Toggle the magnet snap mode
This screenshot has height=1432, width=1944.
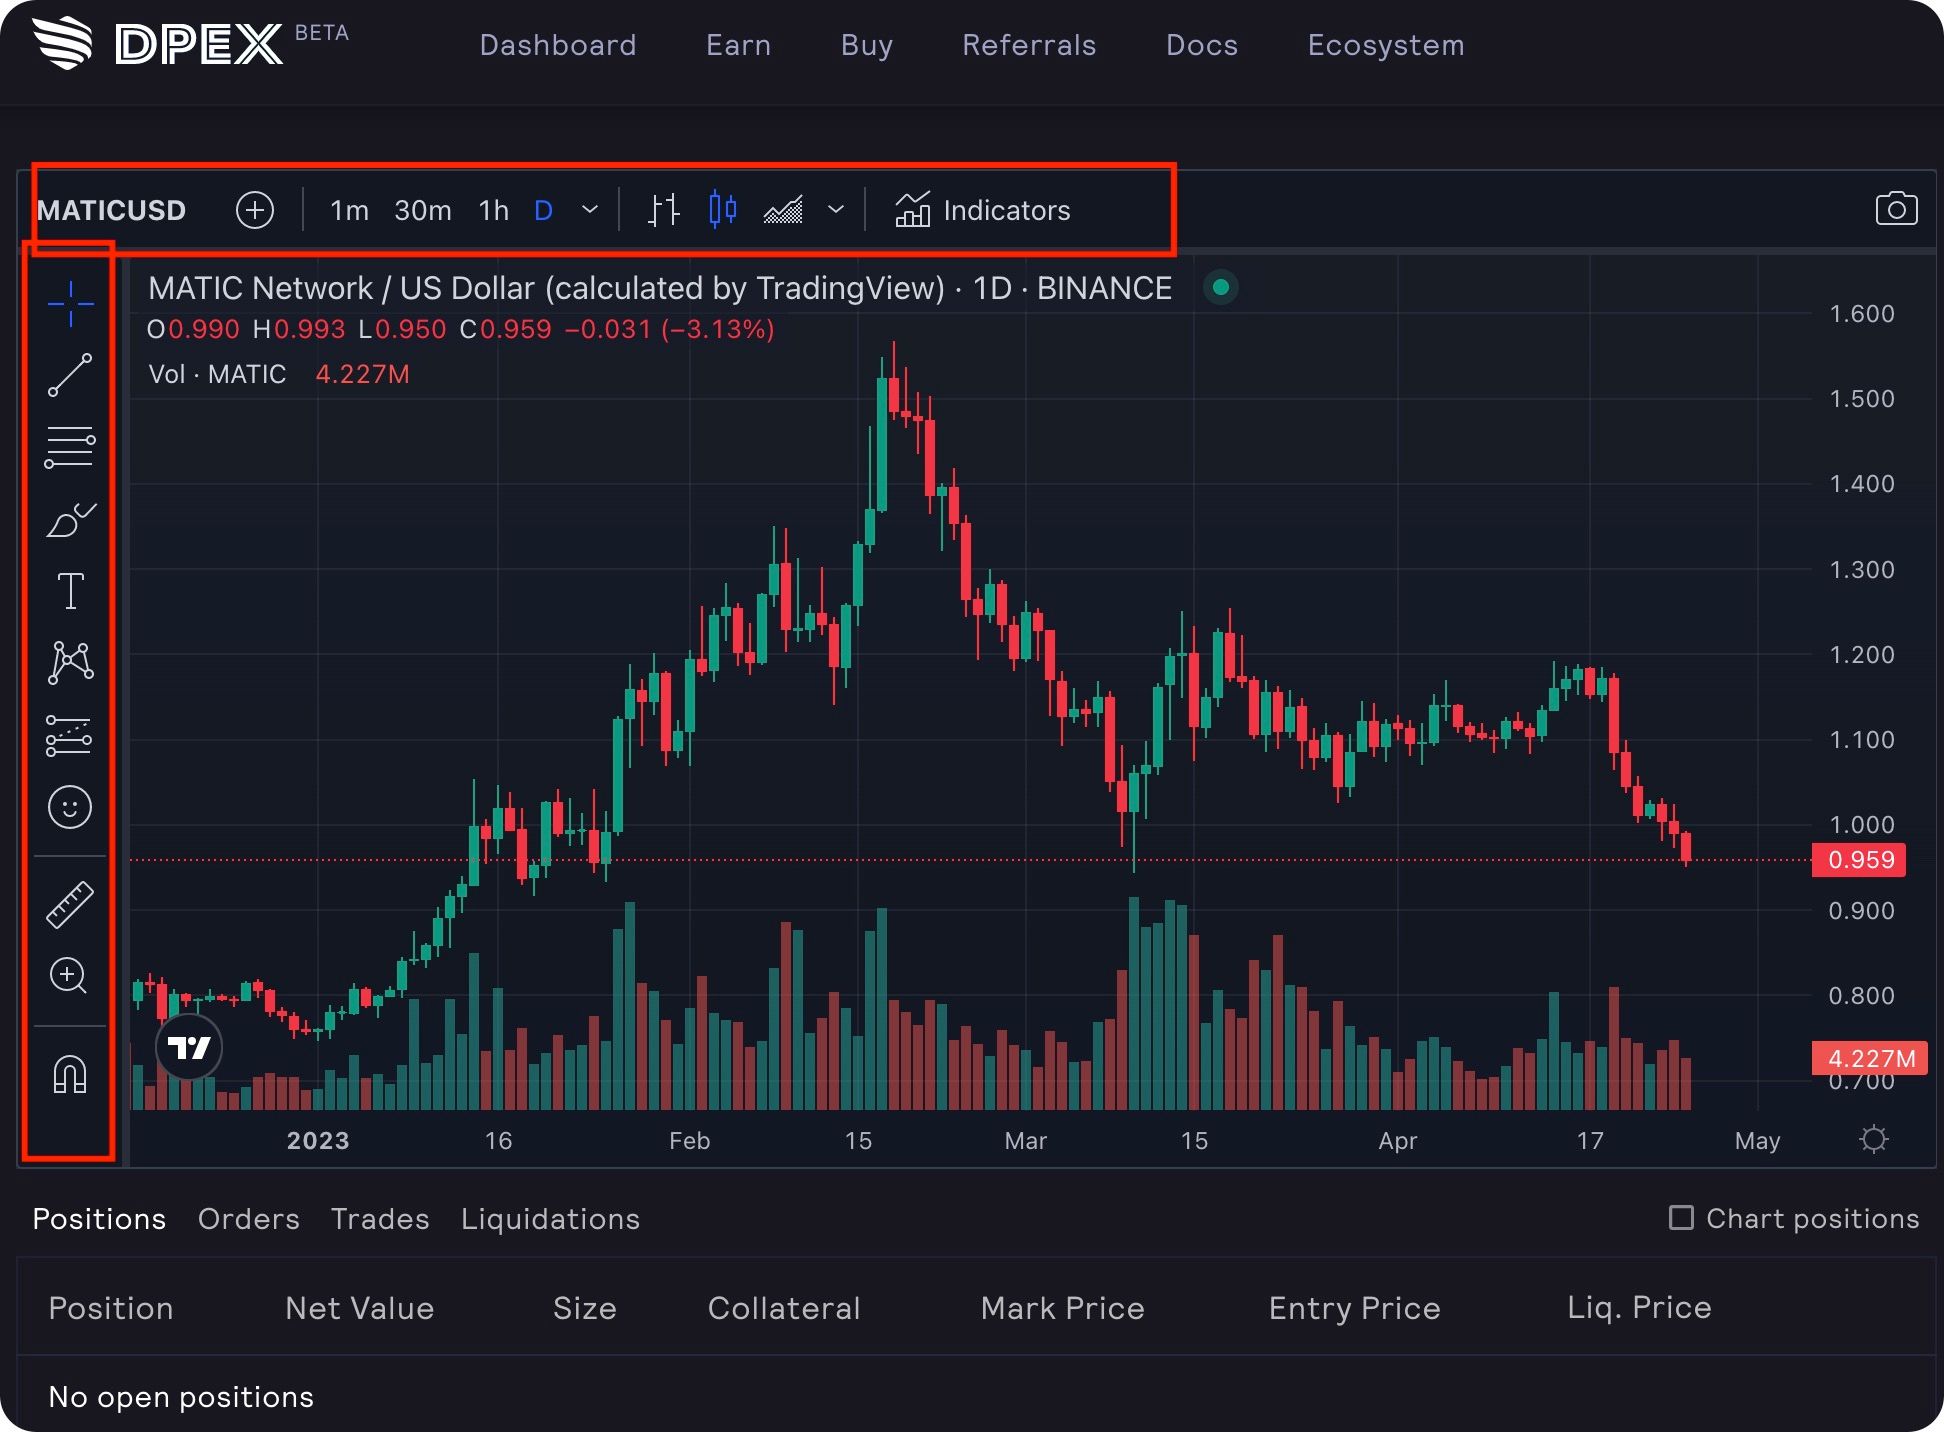[x=70, y=1075]
